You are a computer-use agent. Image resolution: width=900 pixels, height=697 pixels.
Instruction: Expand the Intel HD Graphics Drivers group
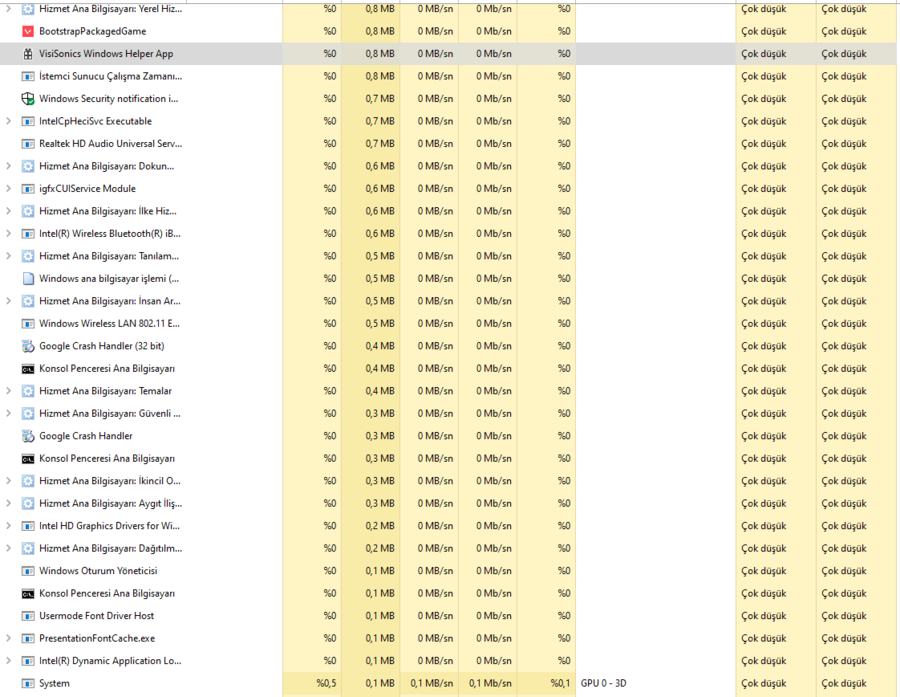point(8,525)
